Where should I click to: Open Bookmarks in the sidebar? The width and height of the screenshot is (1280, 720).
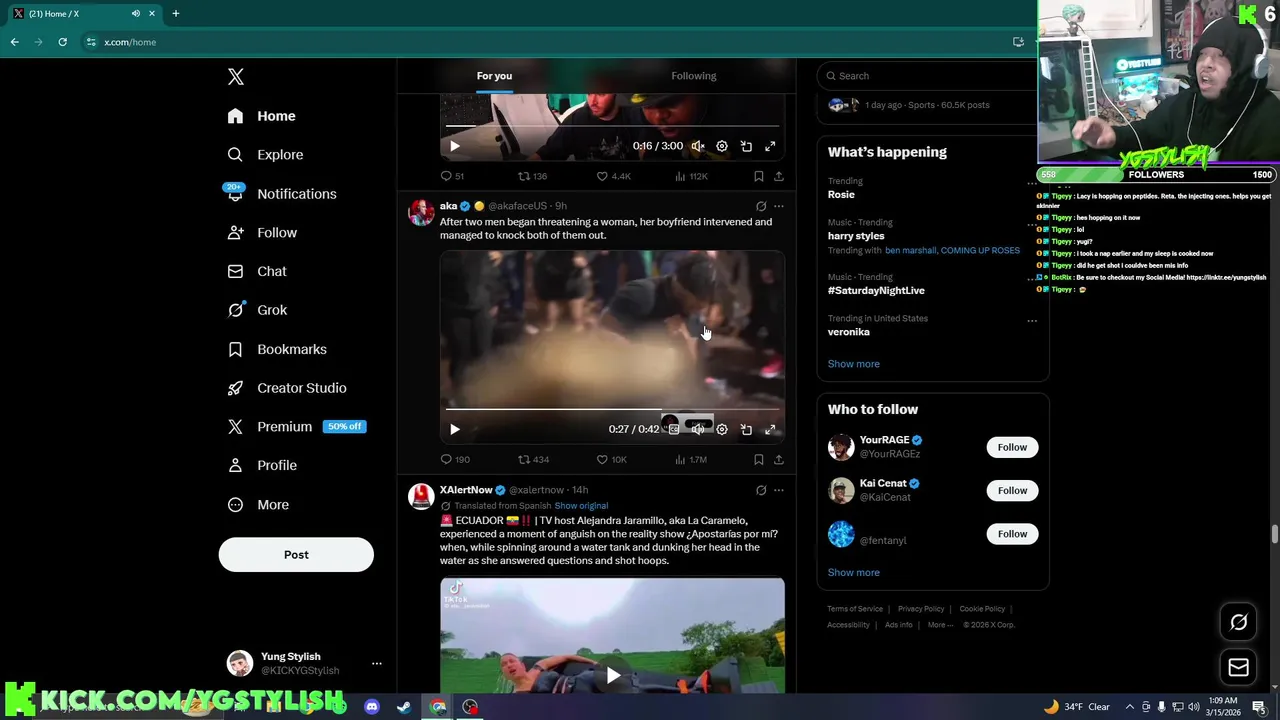pyautogui.click(x=277, y=349)
